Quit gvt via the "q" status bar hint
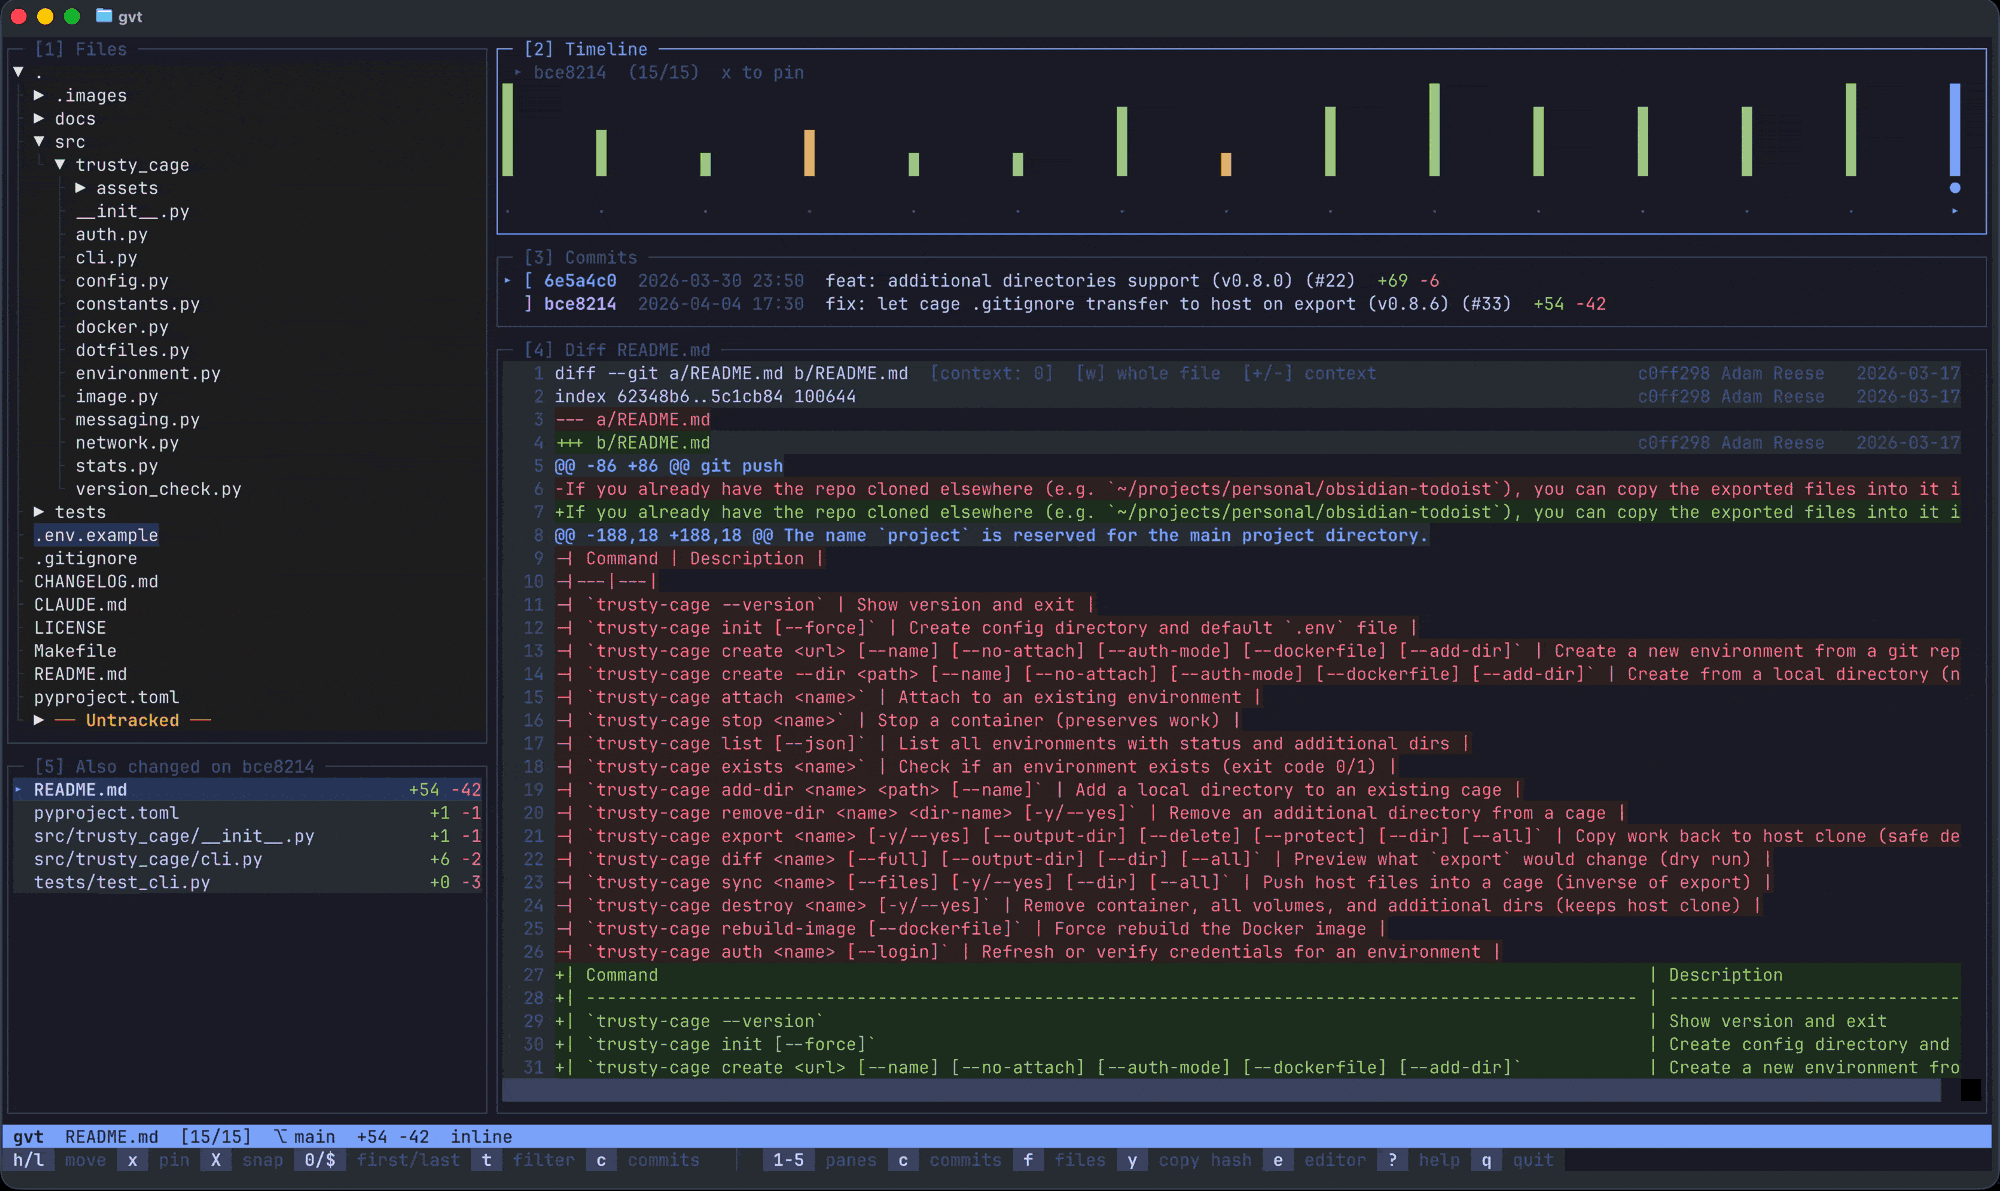This screenshot has width=2000, height=1191. click(1486, 1160)
